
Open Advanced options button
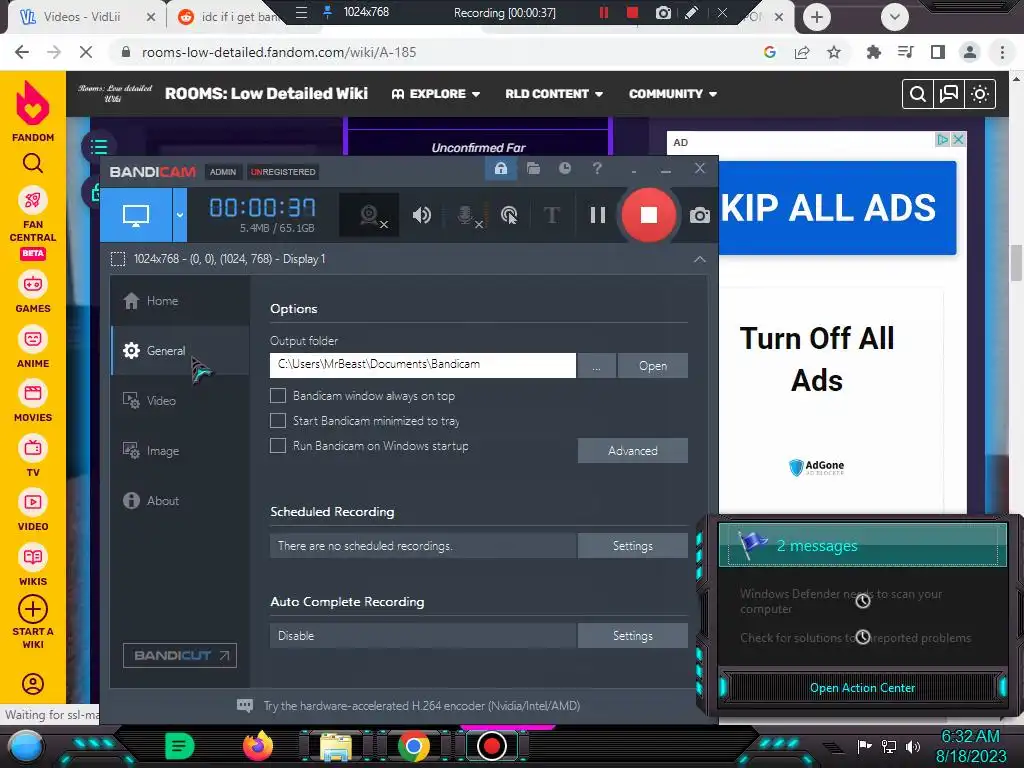632,451
